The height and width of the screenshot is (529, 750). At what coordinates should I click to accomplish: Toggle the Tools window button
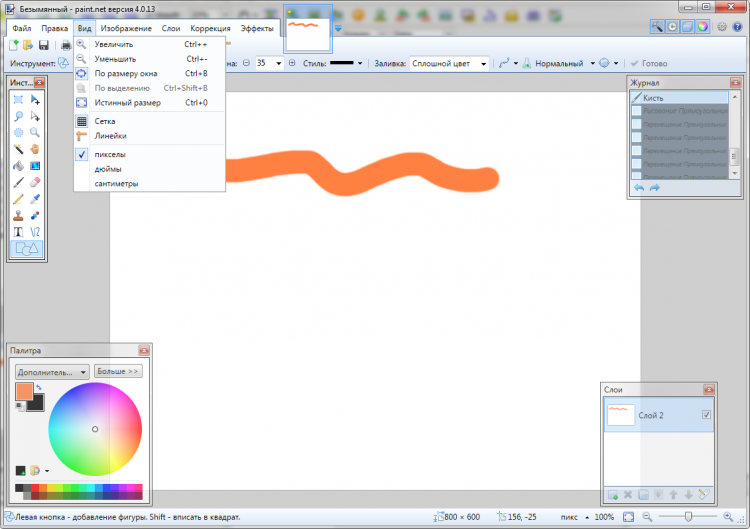click(657, 27)
